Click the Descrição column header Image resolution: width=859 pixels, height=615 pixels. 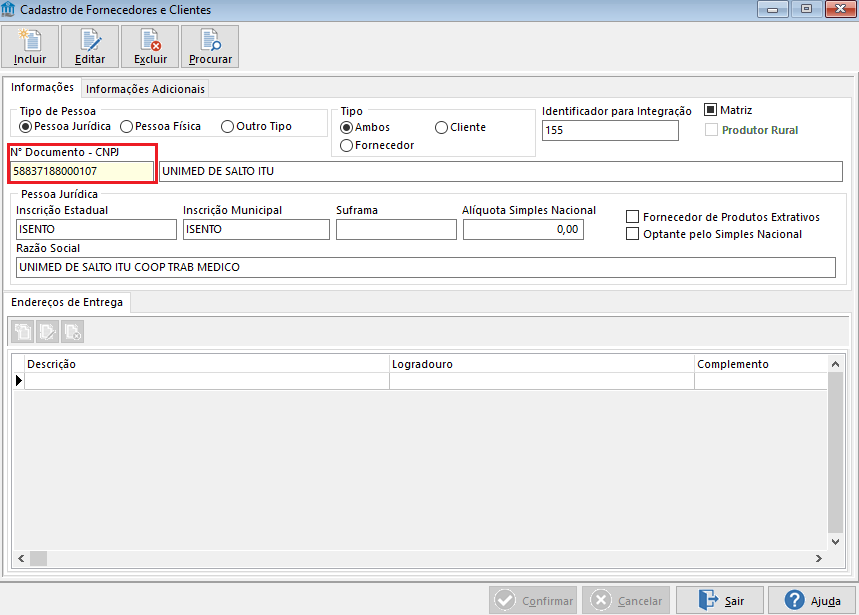[x=207, y=364]
